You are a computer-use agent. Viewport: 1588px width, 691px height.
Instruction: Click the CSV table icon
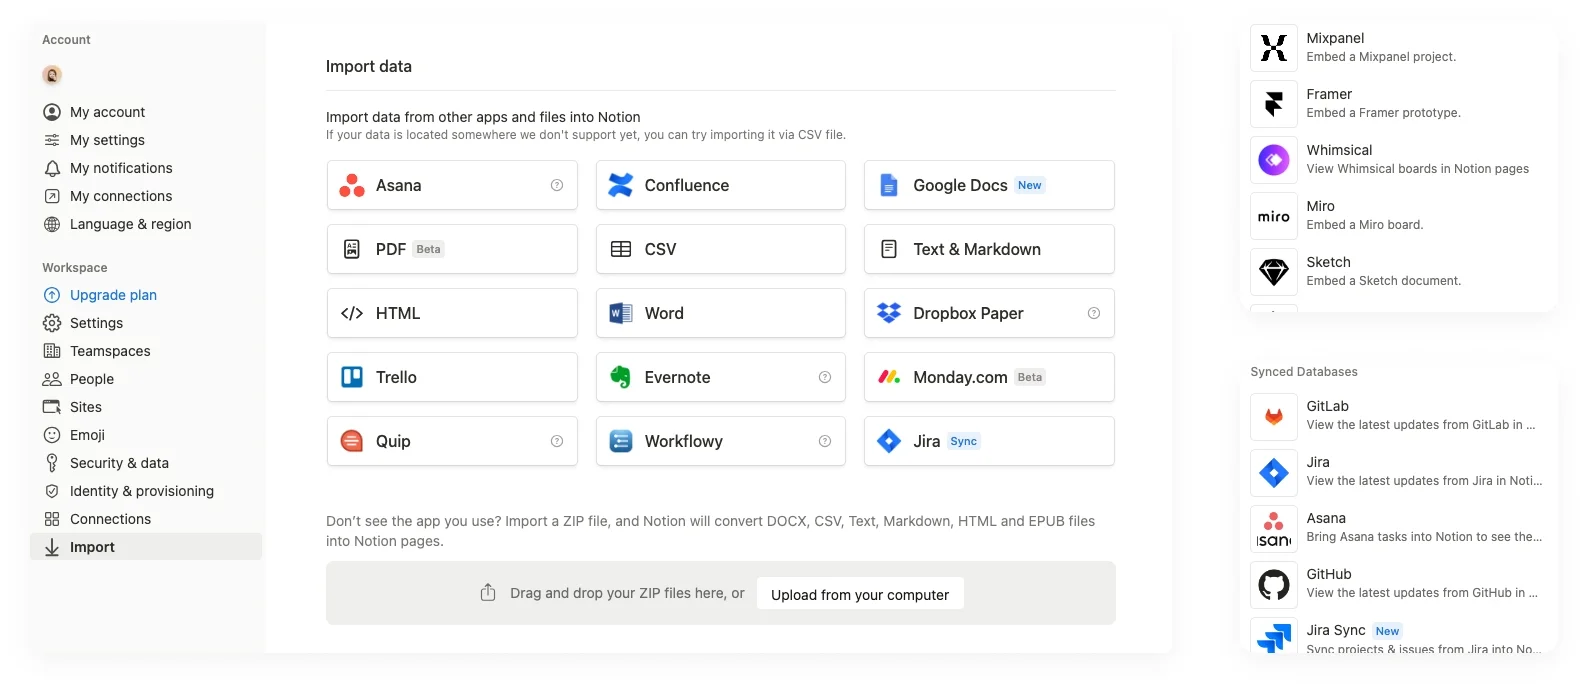[621, 249]
